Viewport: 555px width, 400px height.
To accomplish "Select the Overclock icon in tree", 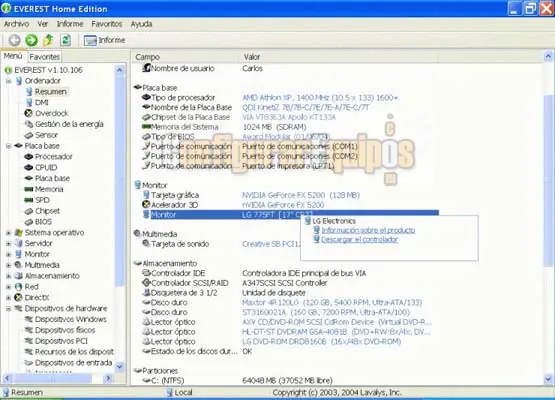I will 29,113.
